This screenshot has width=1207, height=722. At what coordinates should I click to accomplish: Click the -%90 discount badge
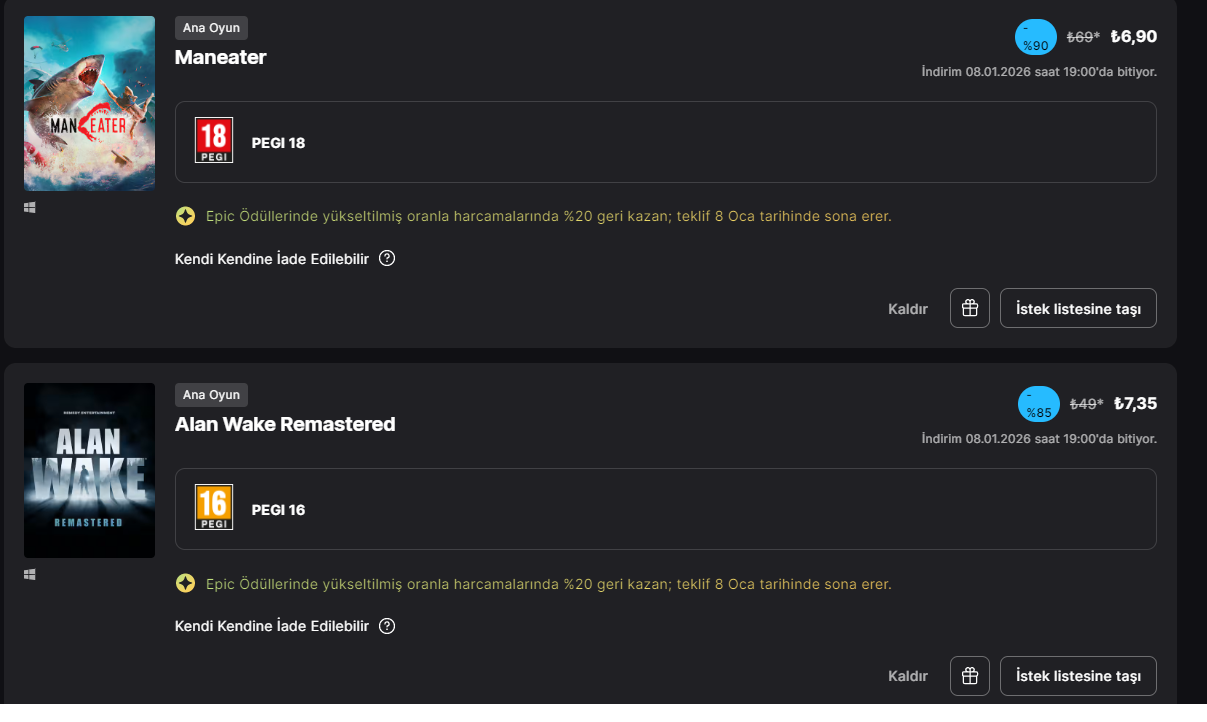(x=1035, y=37)
